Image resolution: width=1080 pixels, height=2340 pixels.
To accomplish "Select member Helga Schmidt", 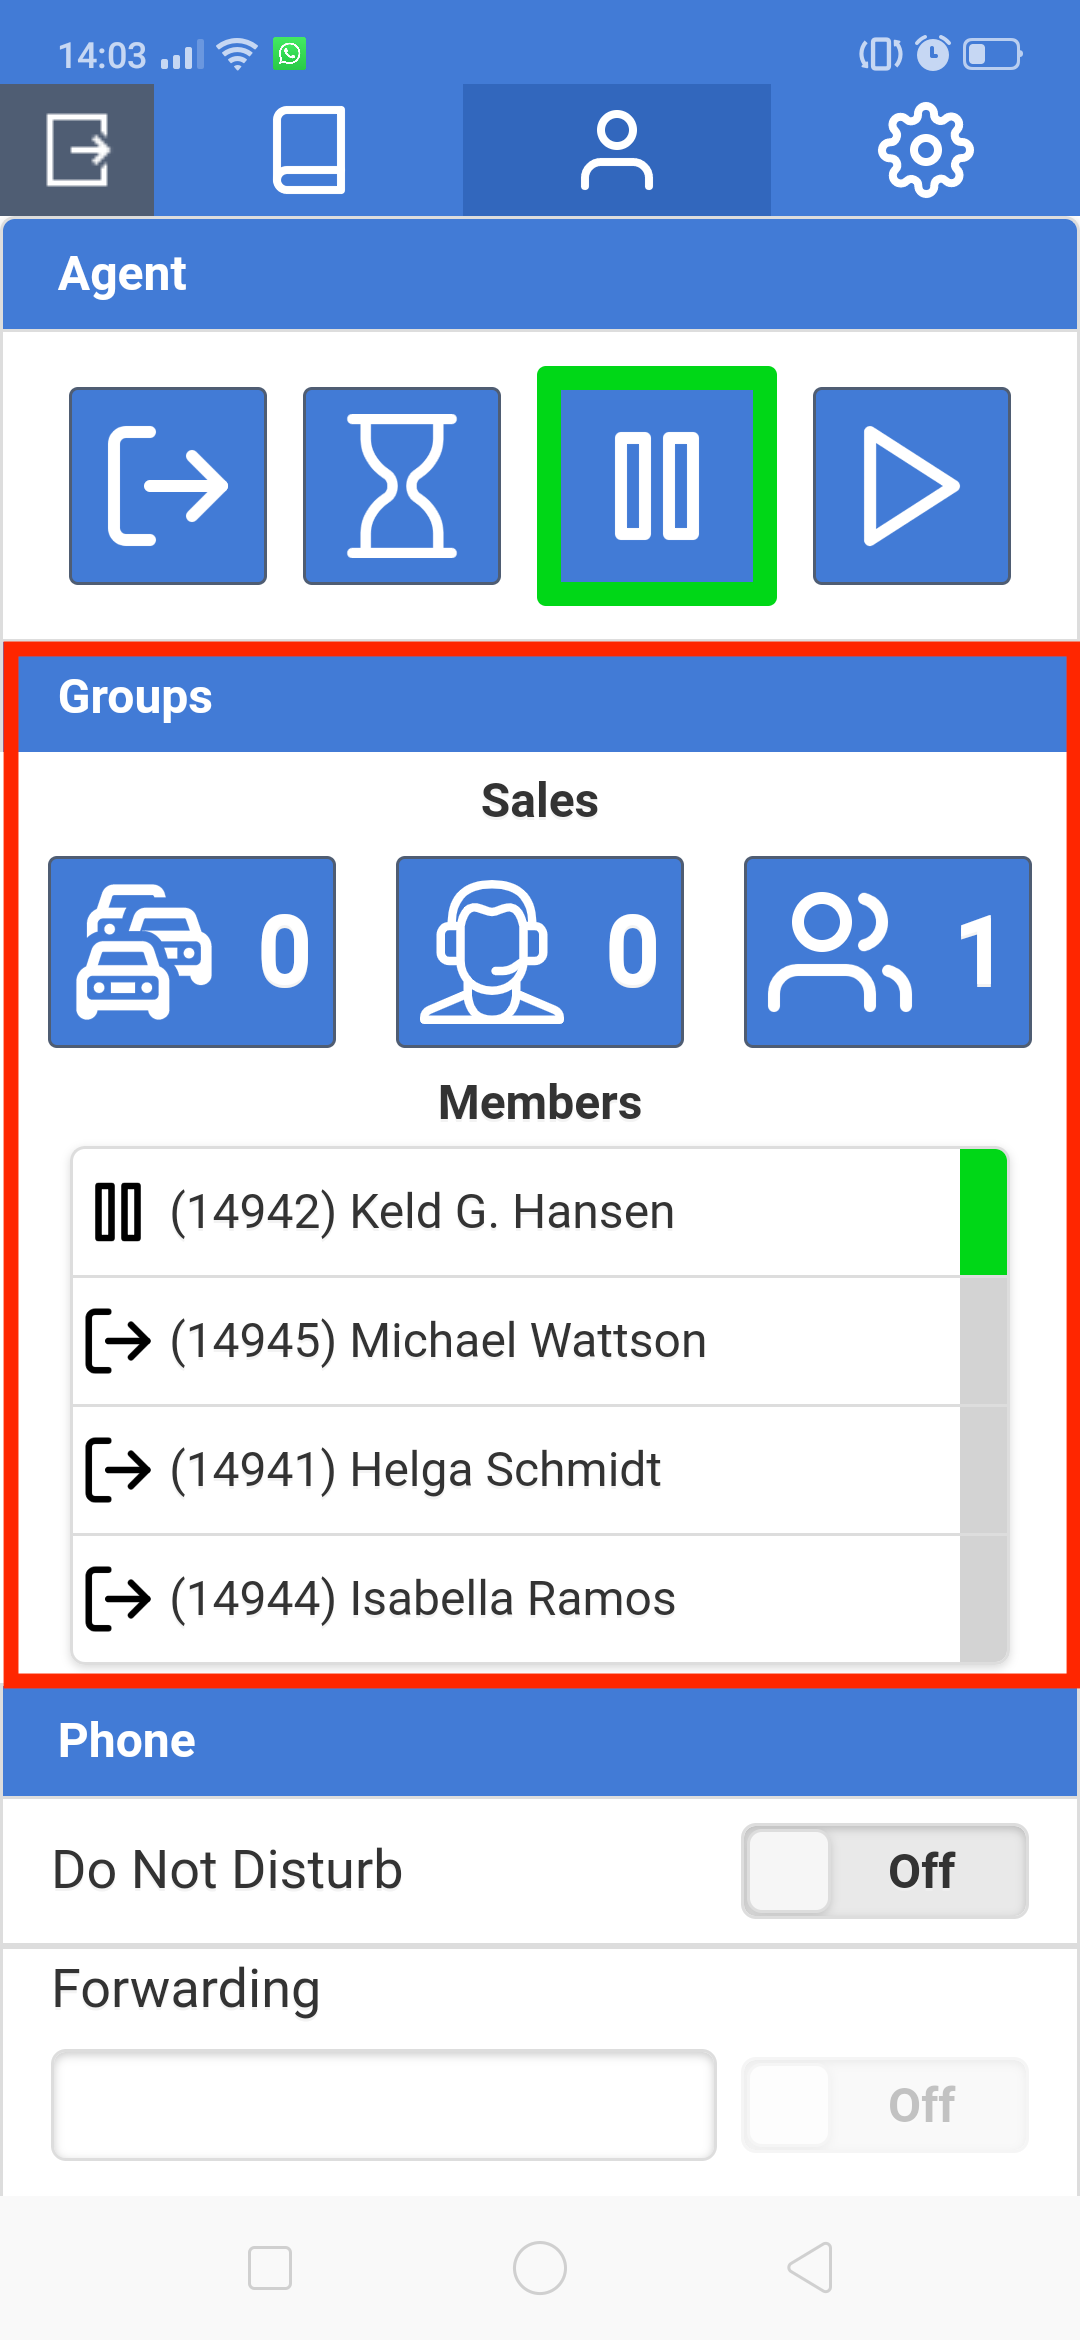I will (516, 1470).
